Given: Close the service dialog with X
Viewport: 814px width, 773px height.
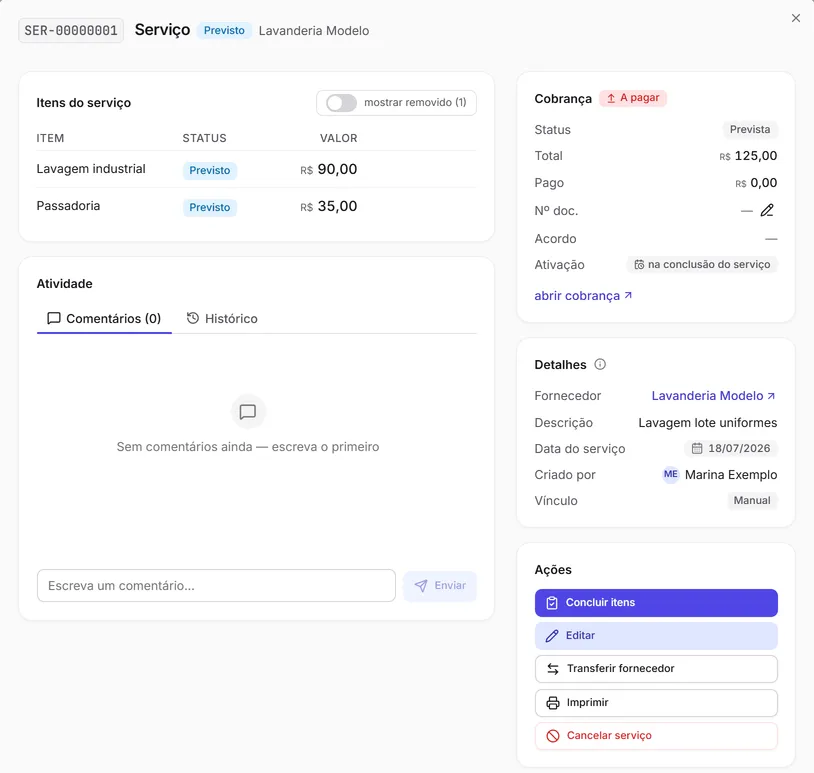Looking at the screenshot, I should 796,18.
